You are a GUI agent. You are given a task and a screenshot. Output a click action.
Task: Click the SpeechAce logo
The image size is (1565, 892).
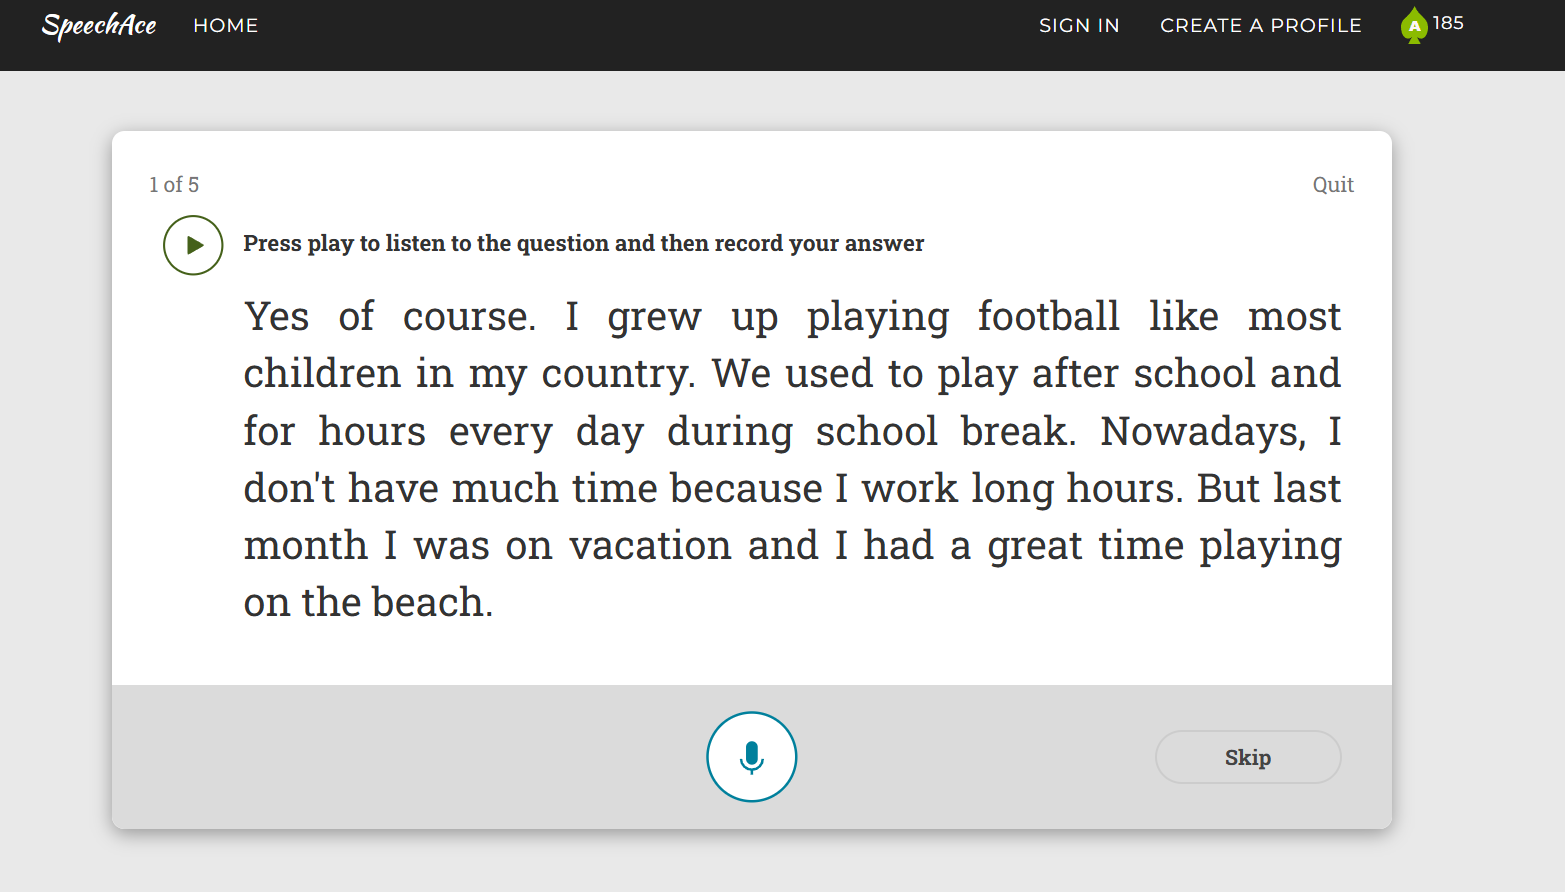point(99,25)
